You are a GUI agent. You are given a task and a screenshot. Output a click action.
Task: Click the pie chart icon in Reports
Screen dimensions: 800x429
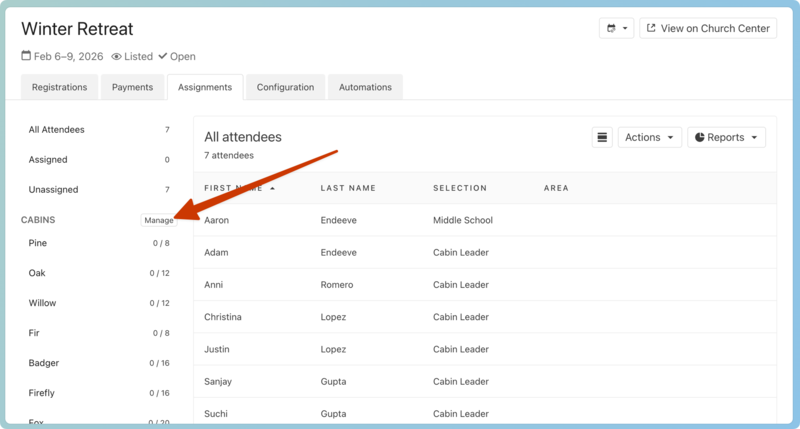click(x=700, y=137)
